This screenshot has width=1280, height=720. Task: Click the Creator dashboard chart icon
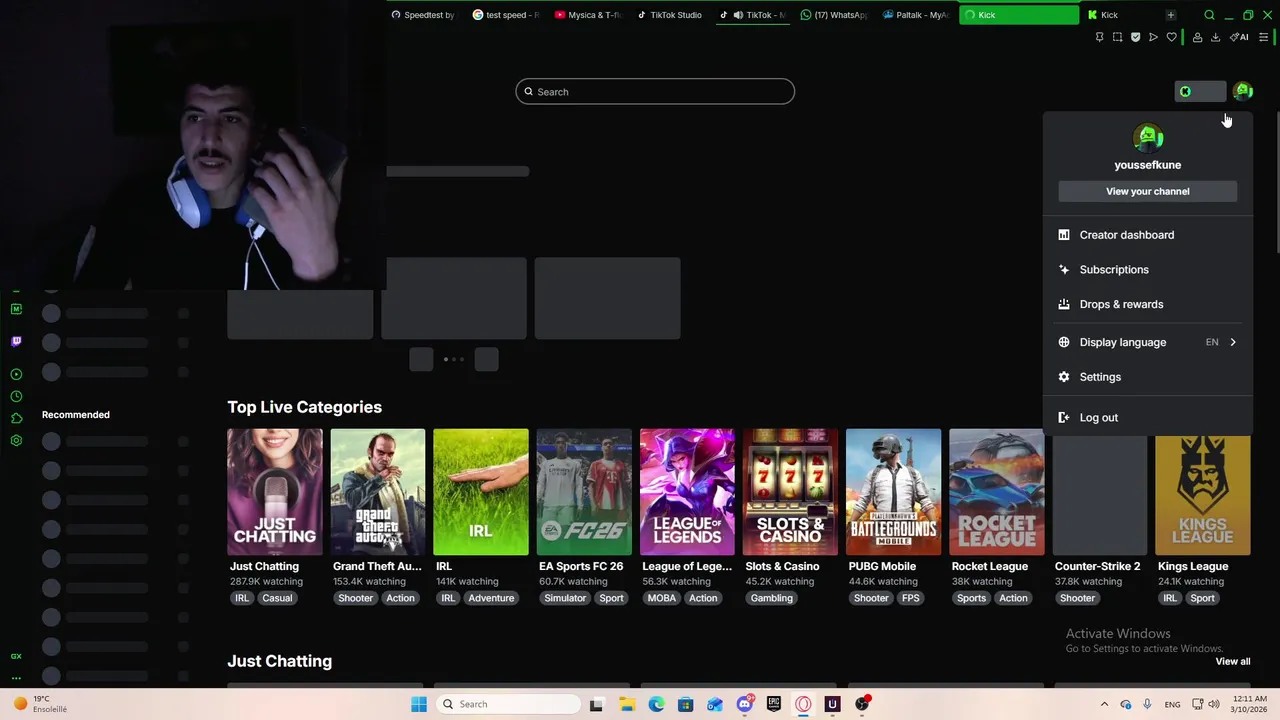tap(1064, 235)
